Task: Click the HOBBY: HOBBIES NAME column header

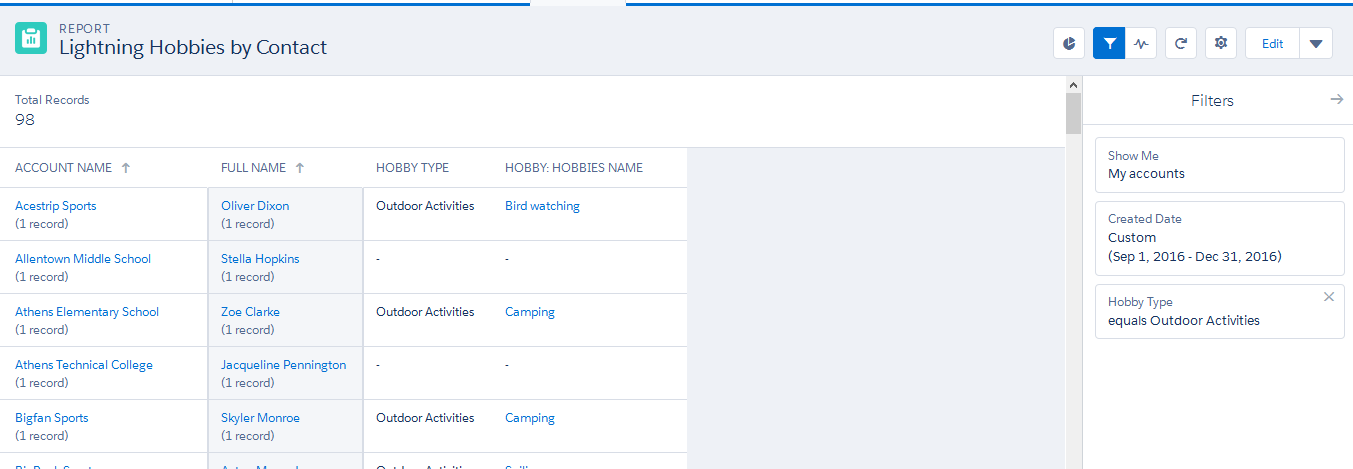Action: pos(574,168)
